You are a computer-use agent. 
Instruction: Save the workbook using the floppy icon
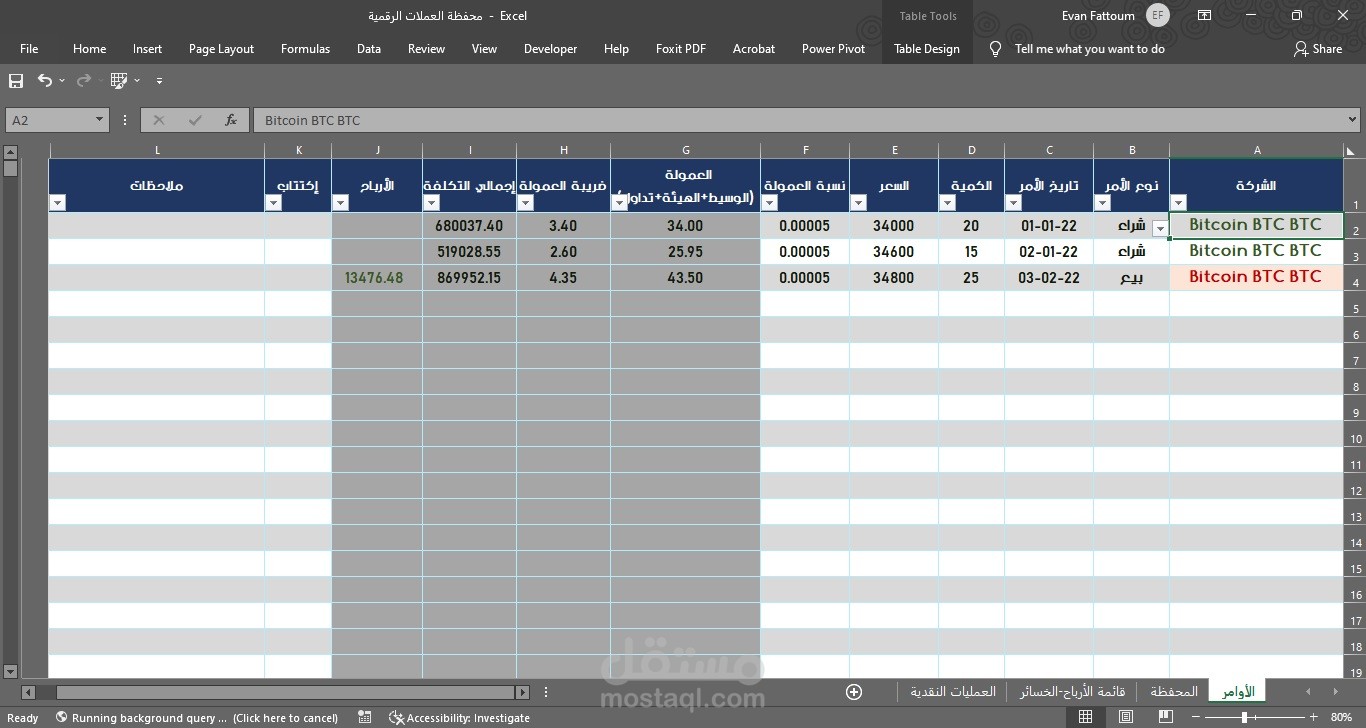[16, 80]
